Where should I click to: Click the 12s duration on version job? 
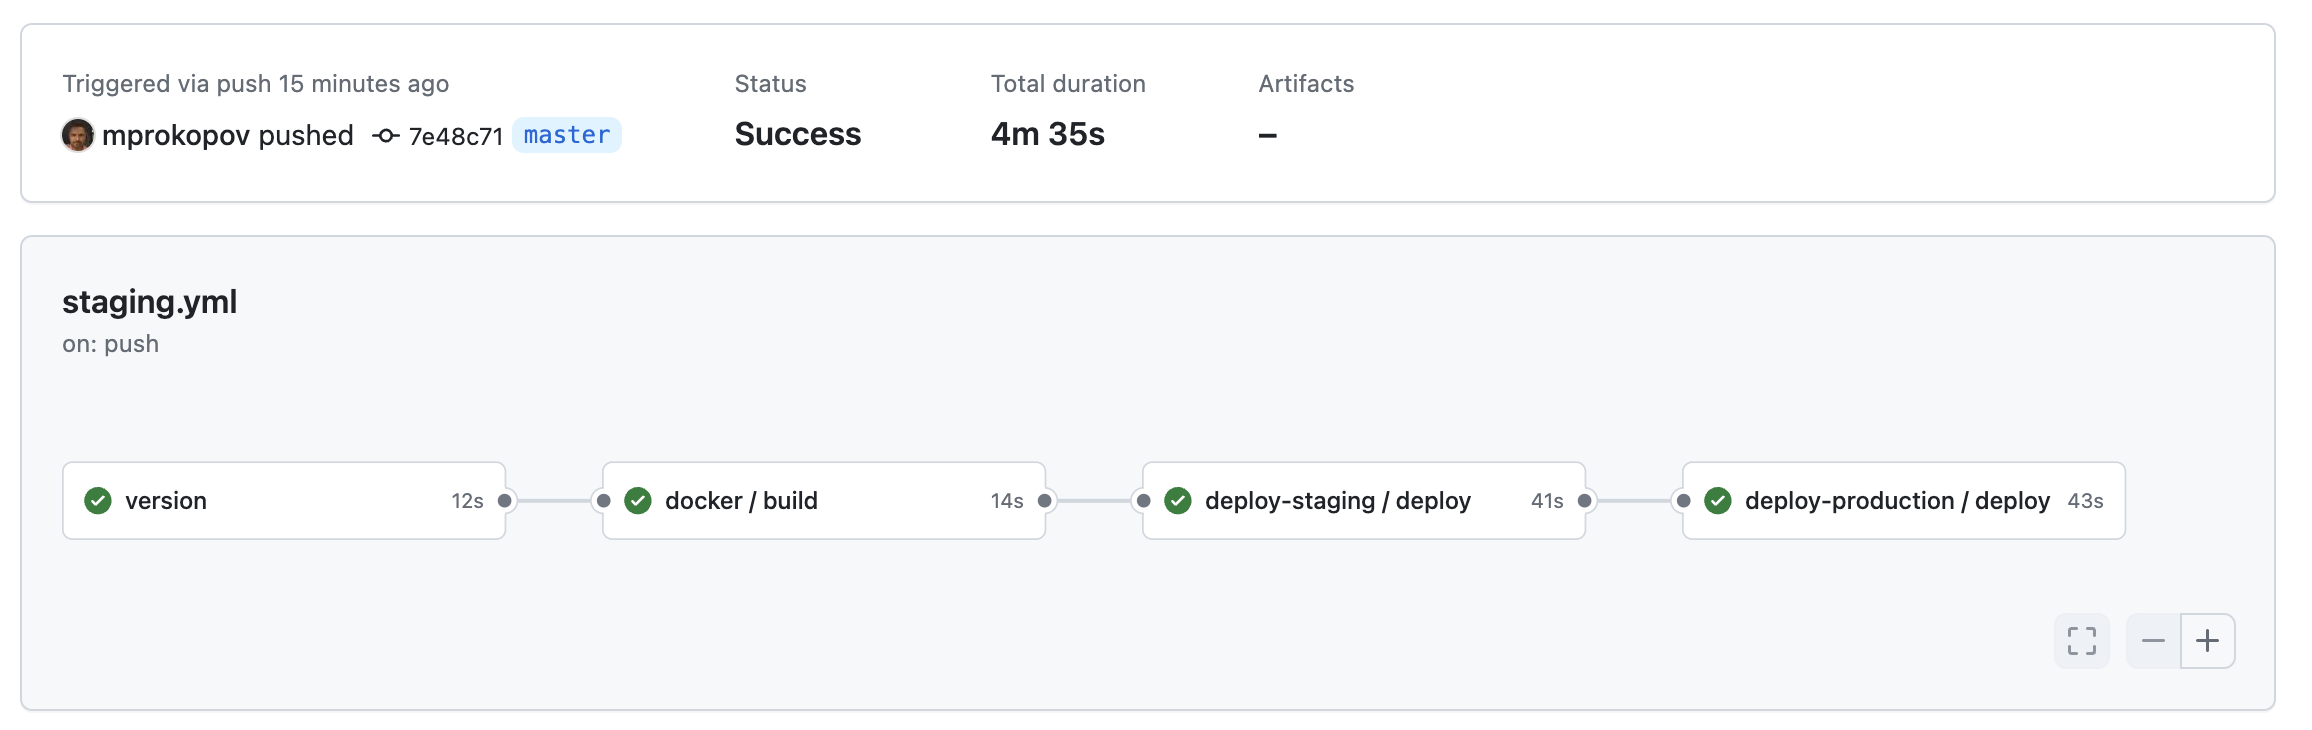click(466, 500)
